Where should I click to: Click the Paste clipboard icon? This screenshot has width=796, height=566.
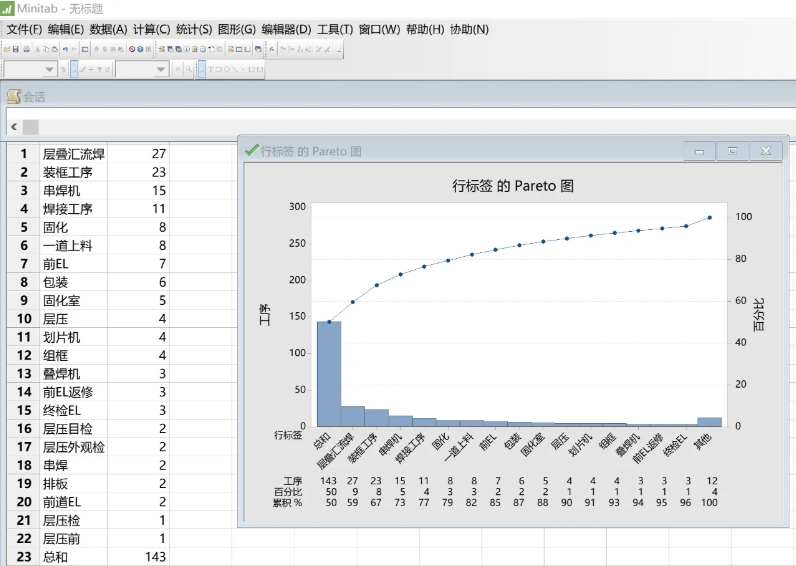54,49
